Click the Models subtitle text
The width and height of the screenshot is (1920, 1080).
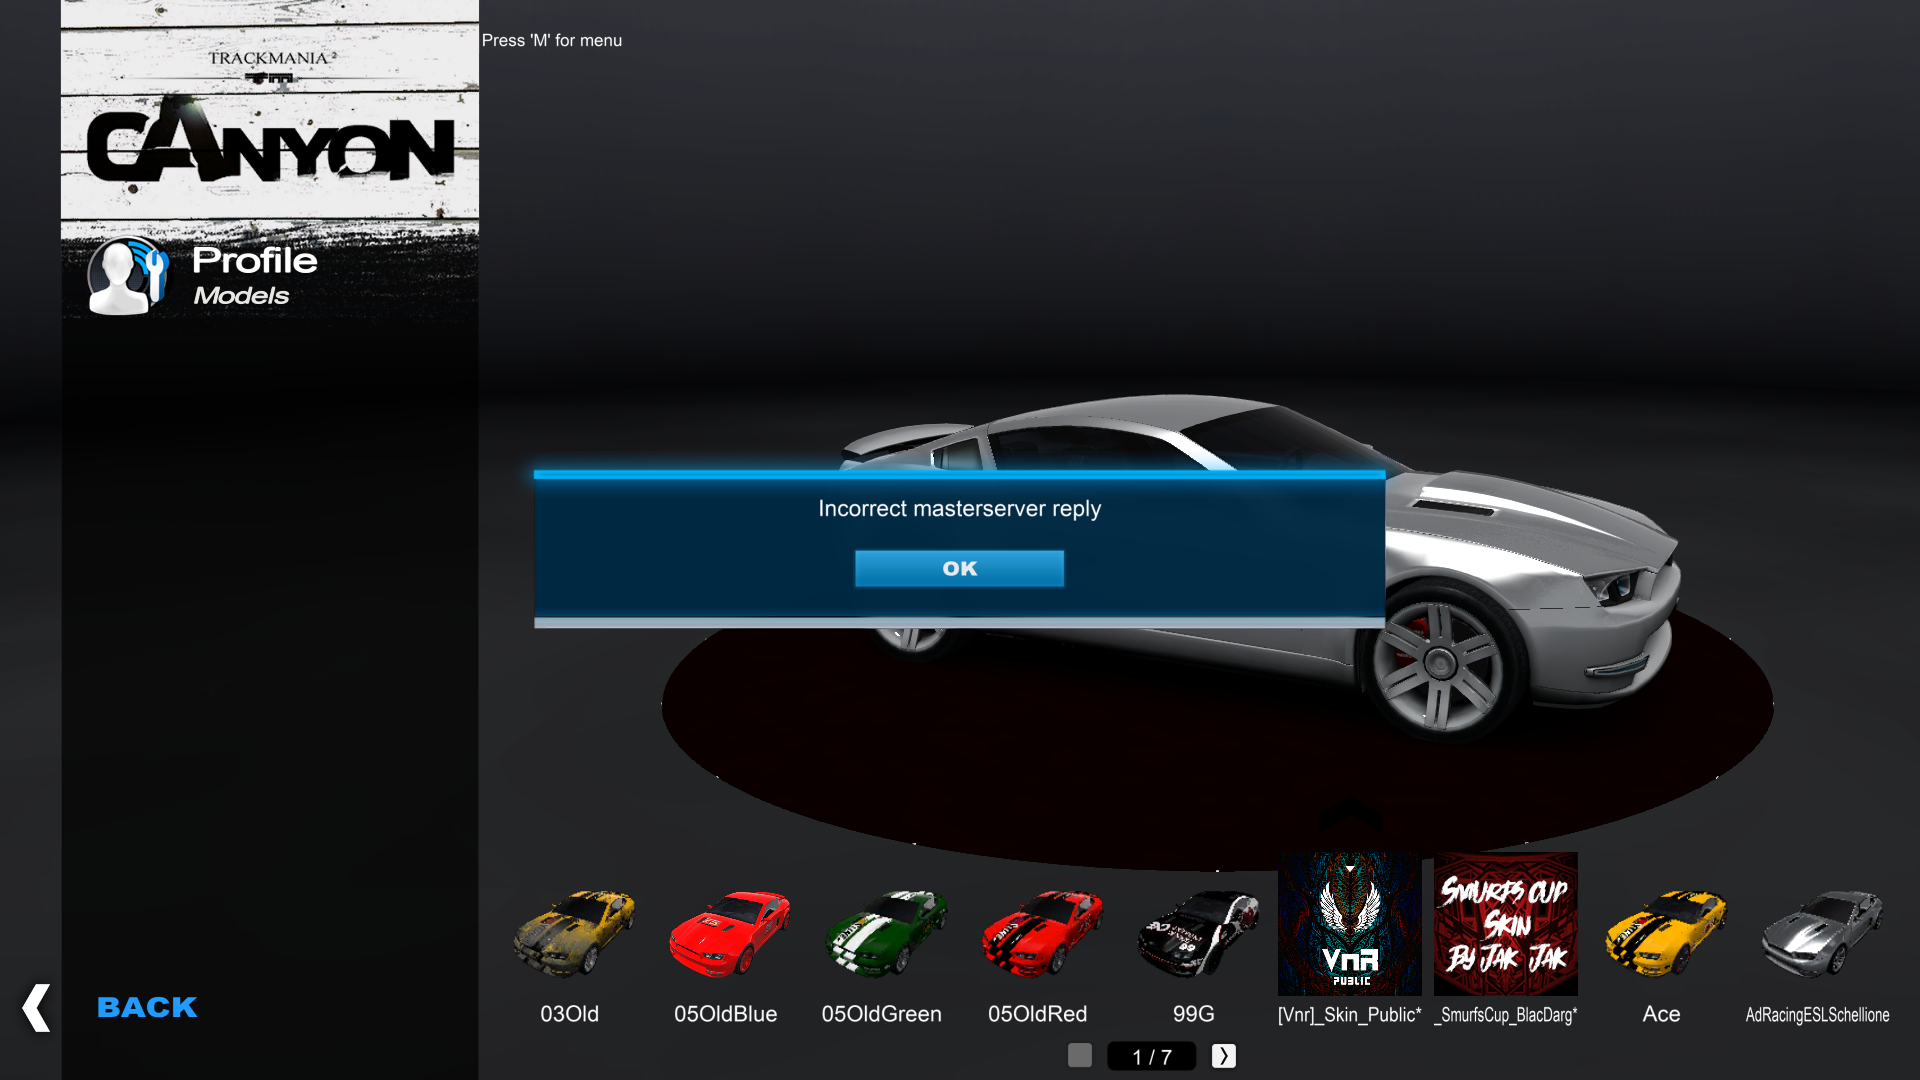[x=241, y=296]
